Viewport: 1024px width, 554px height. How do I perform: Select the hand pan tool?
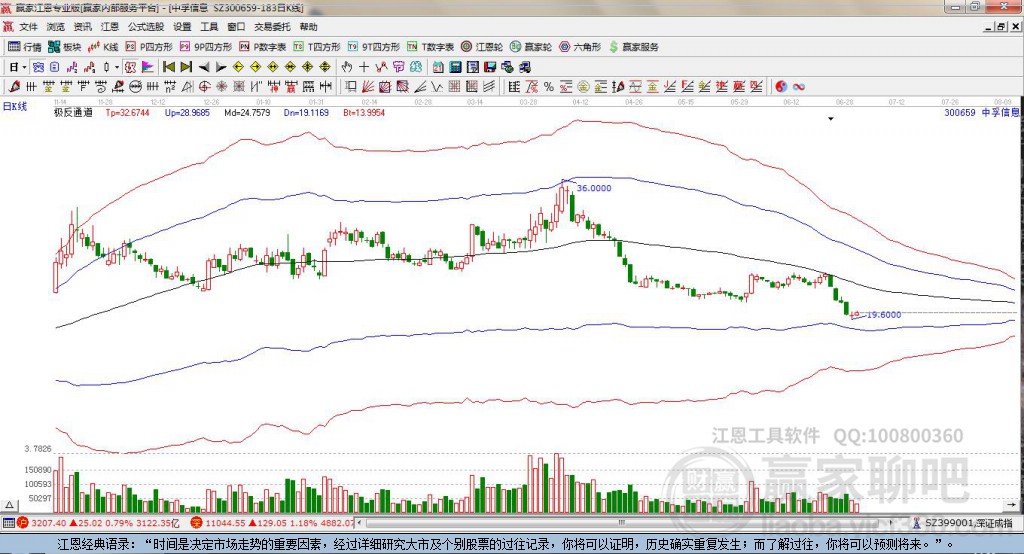347,67
